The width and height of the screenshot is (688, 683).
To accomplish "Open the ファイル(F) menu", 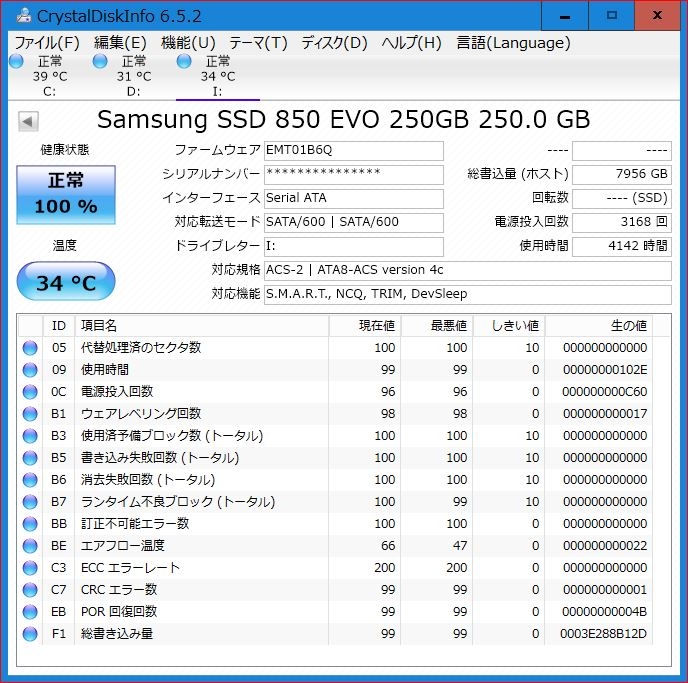I will pos(47,43).
